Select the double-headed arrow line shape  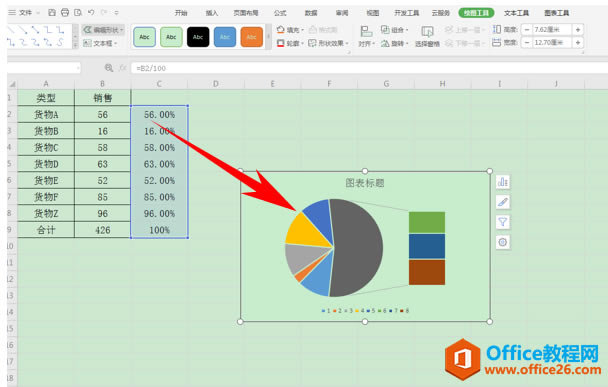36,29
